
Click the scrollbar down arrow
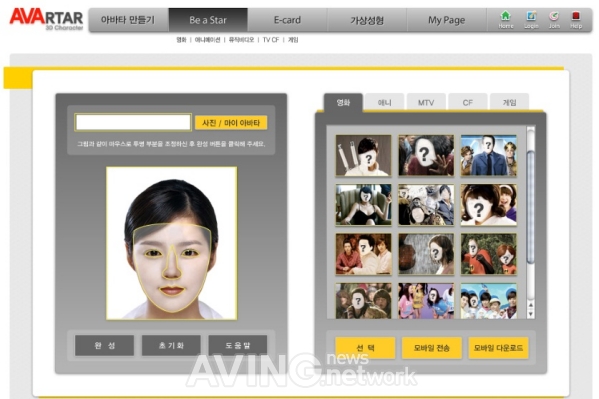point(531,314)
